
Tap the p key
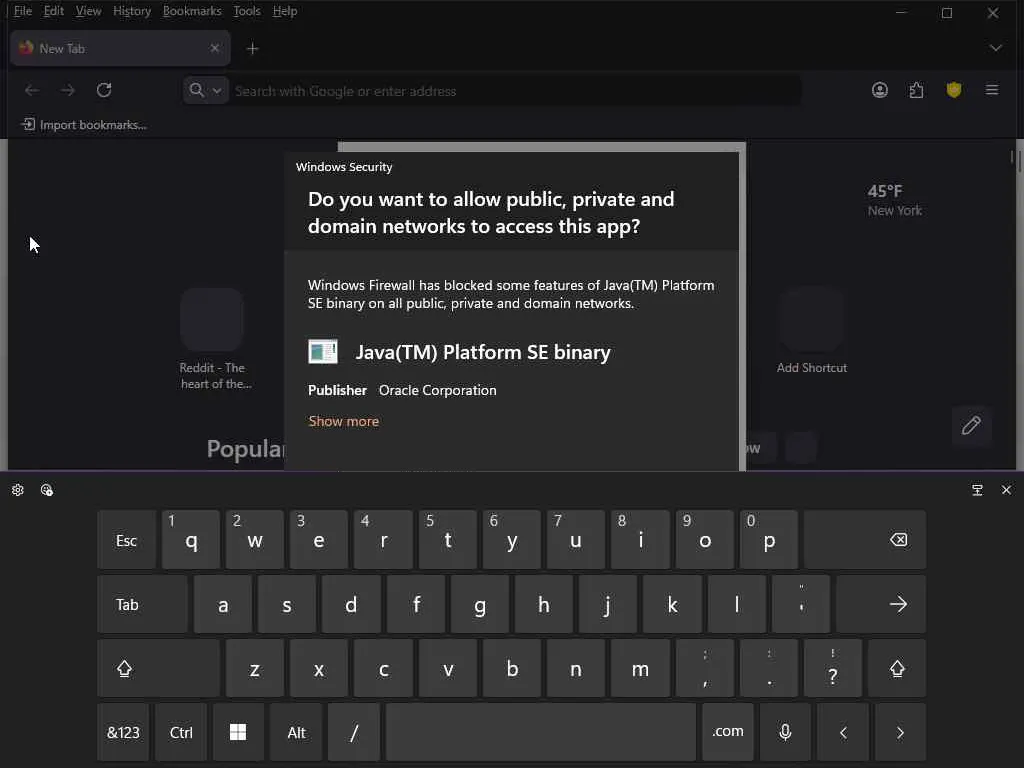click(769, 539)
